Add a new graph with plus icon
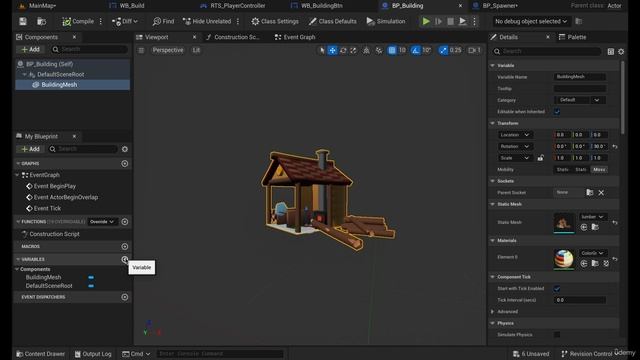The height and width of the screenshot is (360, 640). 125,164
